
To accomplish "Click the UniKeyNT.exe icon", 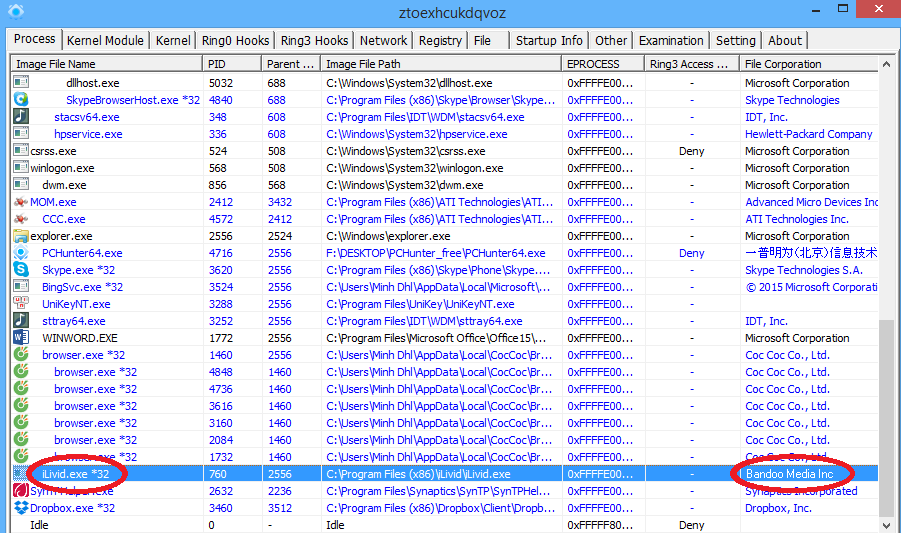I will 21,303.
